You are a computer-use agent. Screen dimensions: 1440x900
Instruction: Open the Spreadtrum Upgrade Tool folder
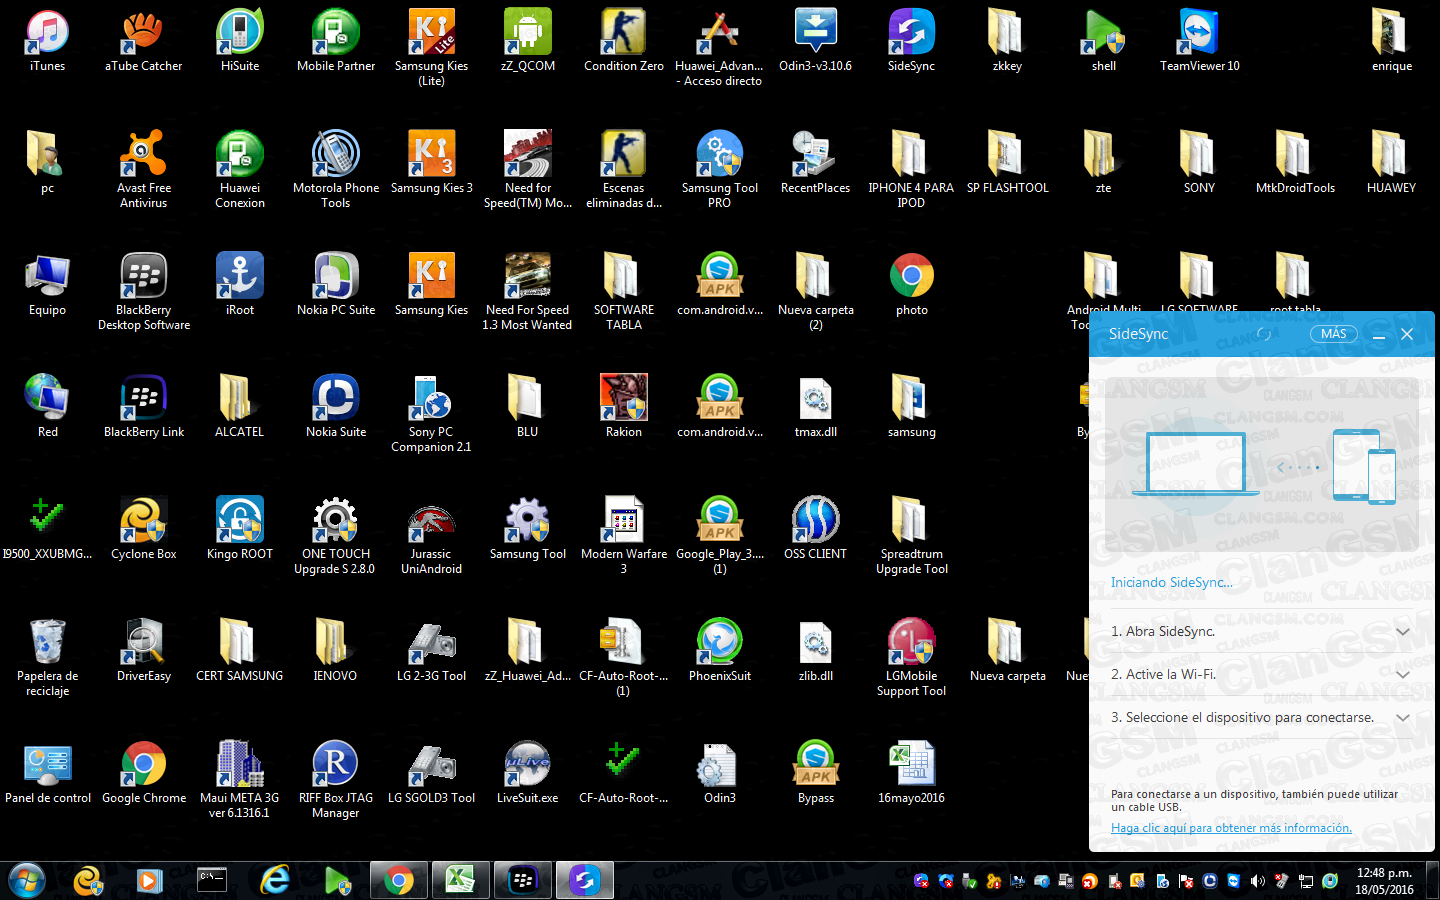[x=912, y=535]
